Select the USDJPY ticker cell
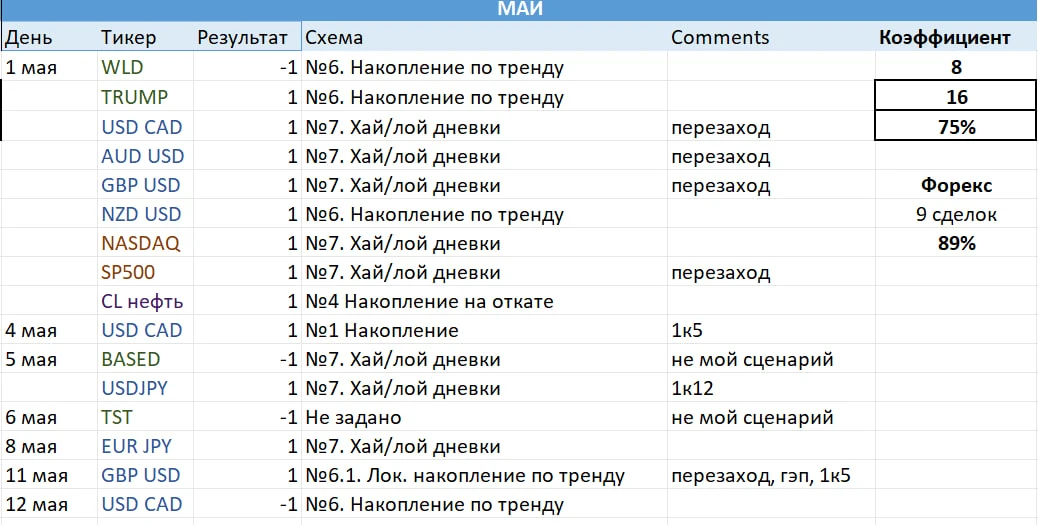This screenshot has width=1038, height=525. click(145, 388)
